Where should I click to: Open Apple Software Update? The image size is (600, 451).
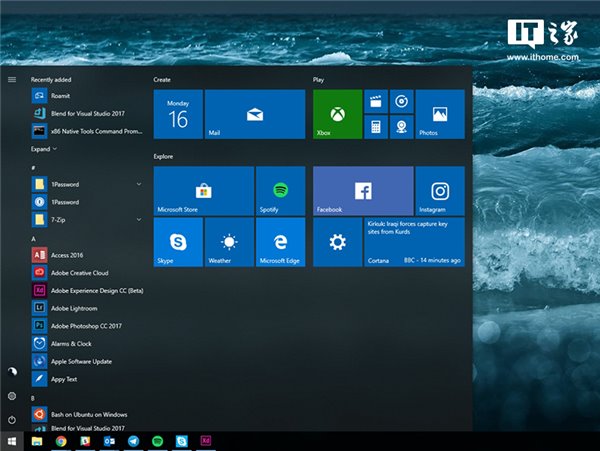(x=88, y=361)
